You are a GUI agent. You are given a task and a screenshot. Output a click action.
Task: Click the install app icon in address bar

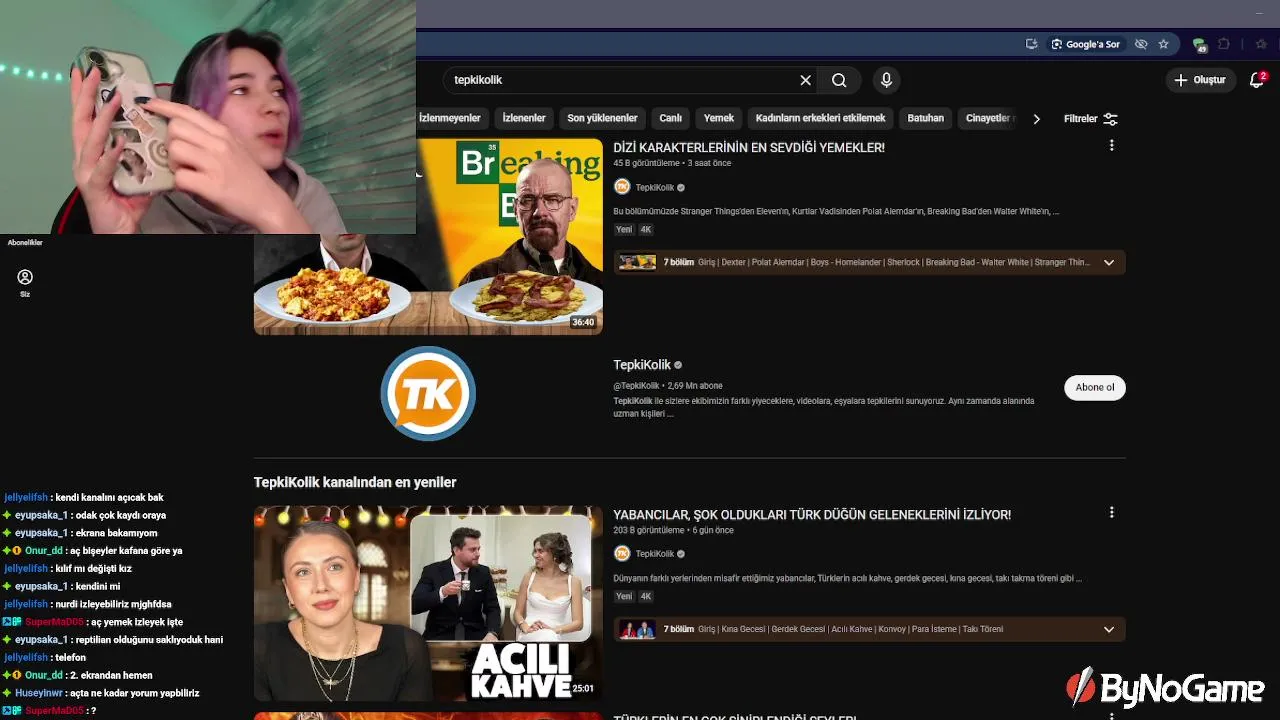1032,44
